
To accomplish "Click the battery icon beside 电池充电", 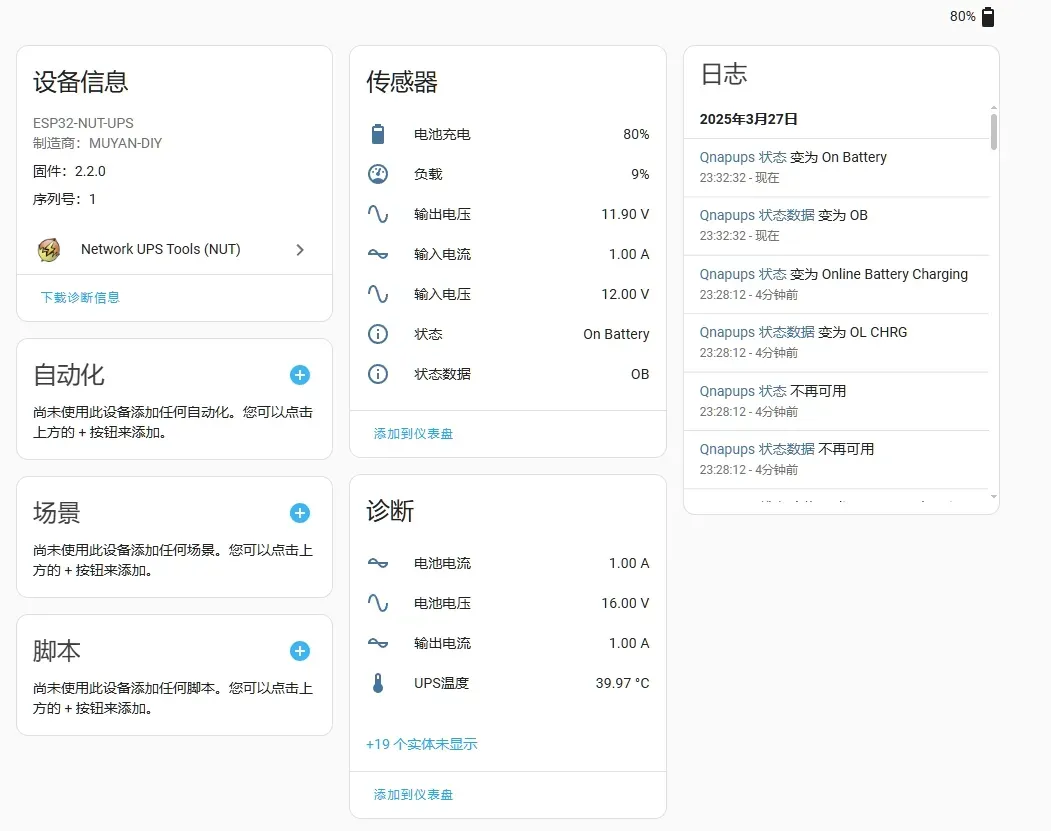I will tap(377, 134).
